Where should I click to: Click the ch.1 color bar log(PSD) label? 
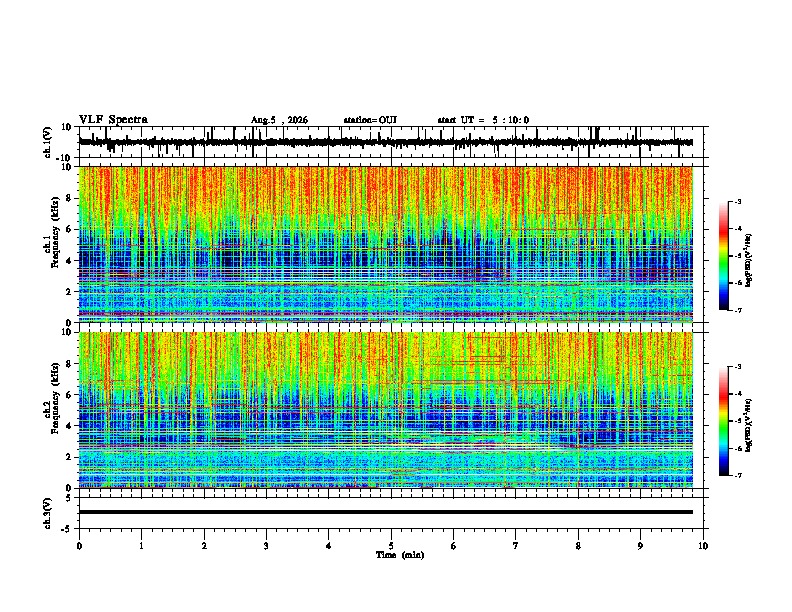[x=749, y=260]
